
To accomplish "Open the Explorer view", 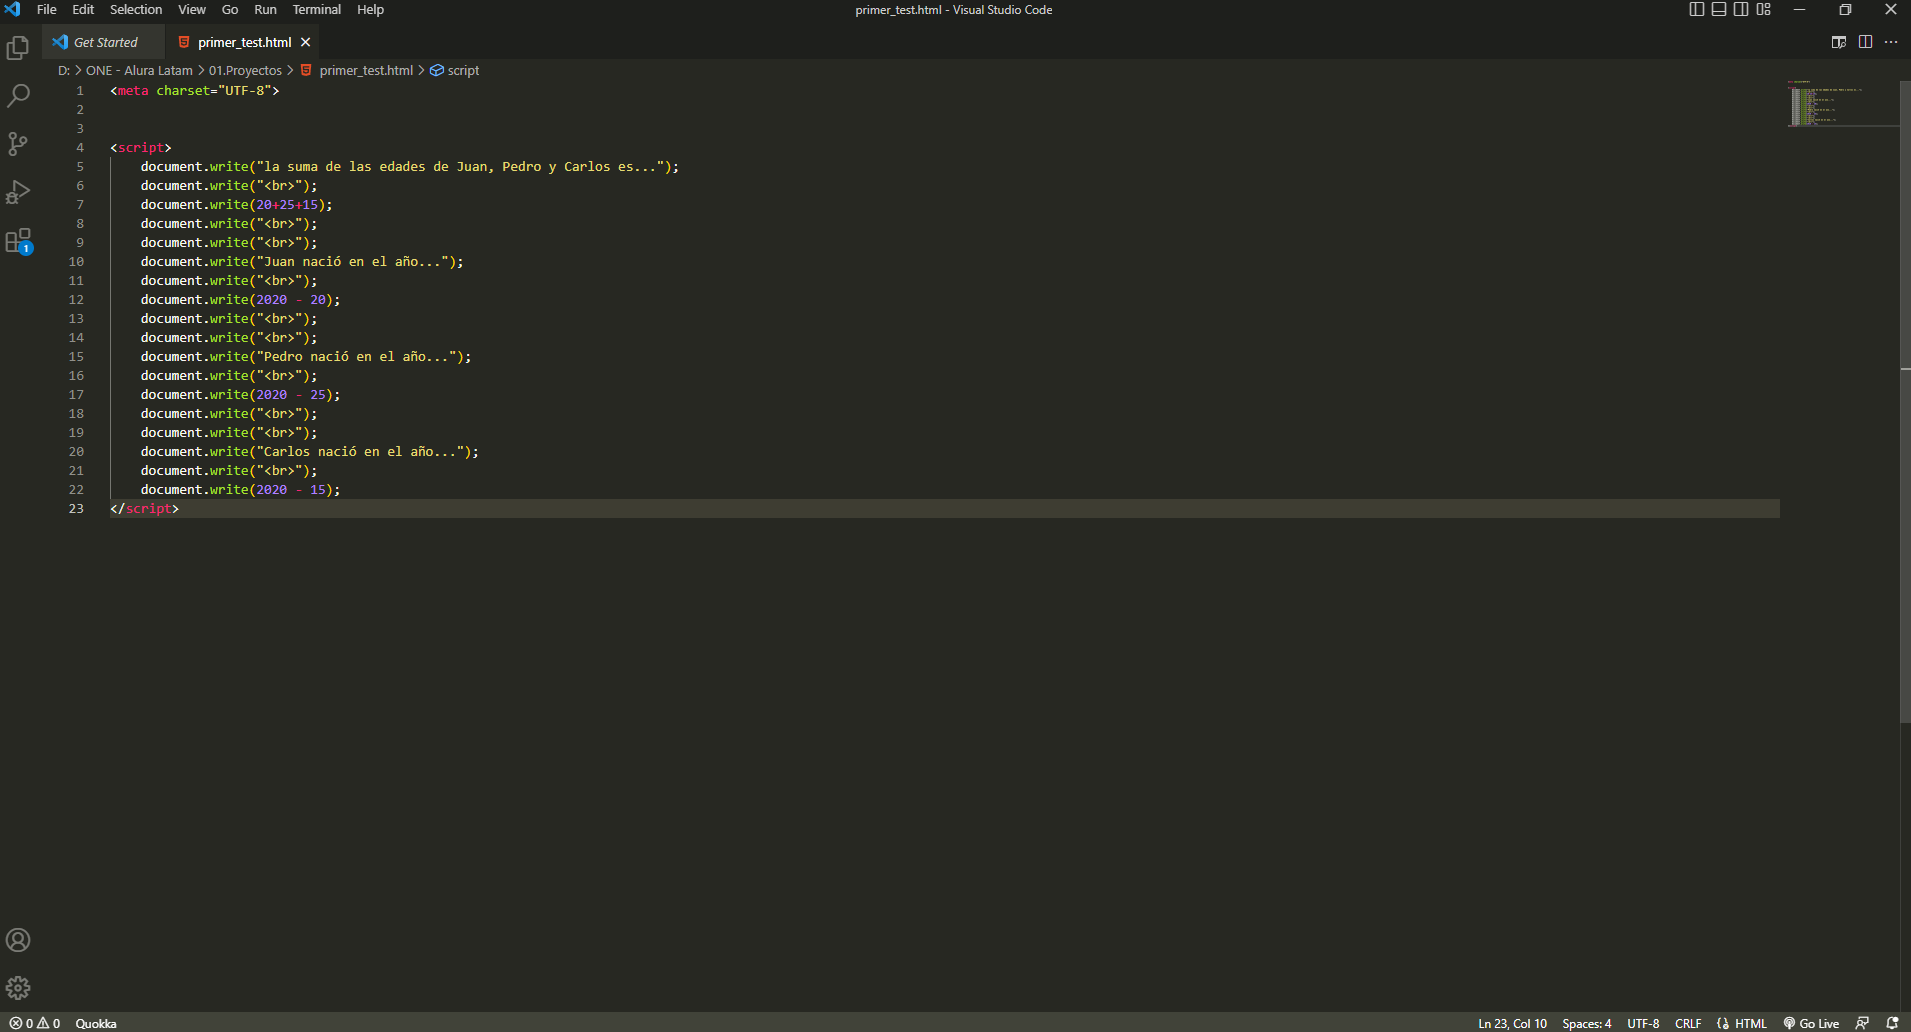I will [18, 47].
